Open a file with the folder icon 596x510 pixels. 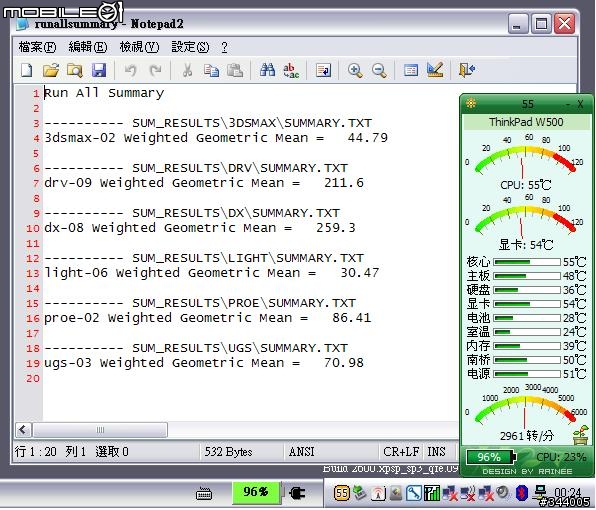click(x=51, y=70)
